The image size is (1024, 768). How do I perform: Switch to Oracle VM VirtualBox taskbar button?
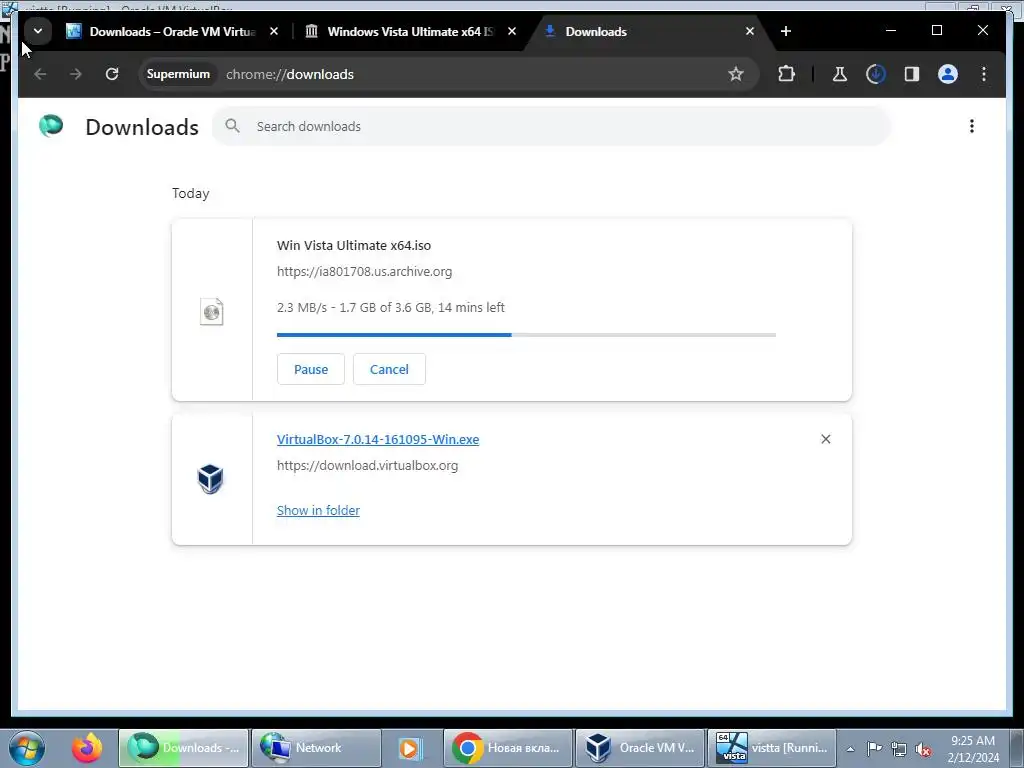640,748
